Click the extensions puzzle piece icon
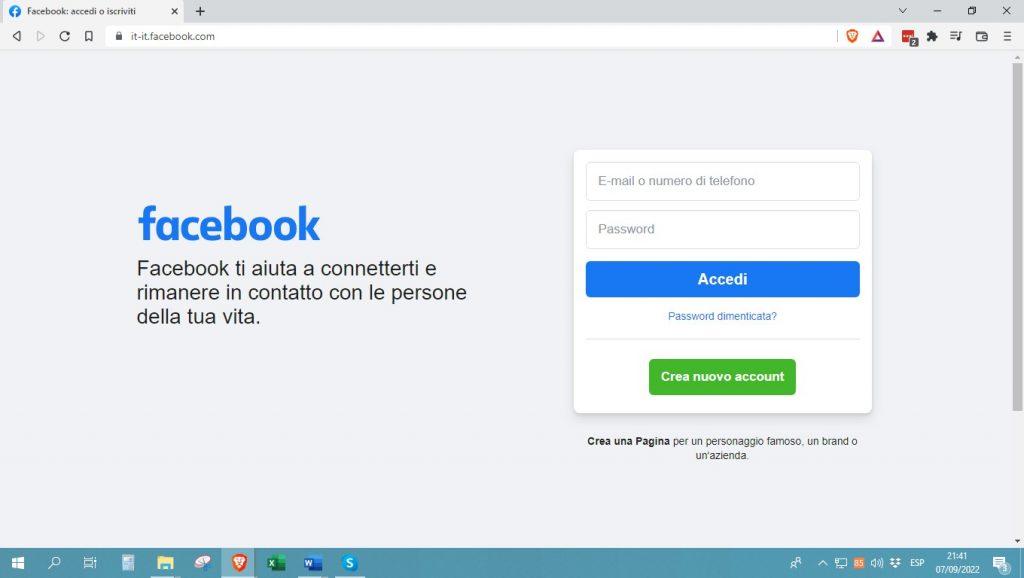The height and width of the screenshot is (578, 1024). click(930, 35)
